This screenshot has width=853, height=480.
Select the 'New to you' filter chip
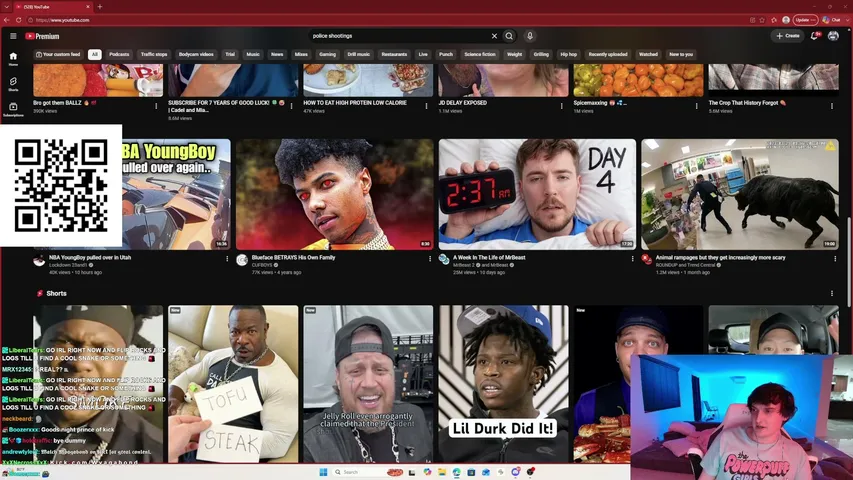click(681, 54)
